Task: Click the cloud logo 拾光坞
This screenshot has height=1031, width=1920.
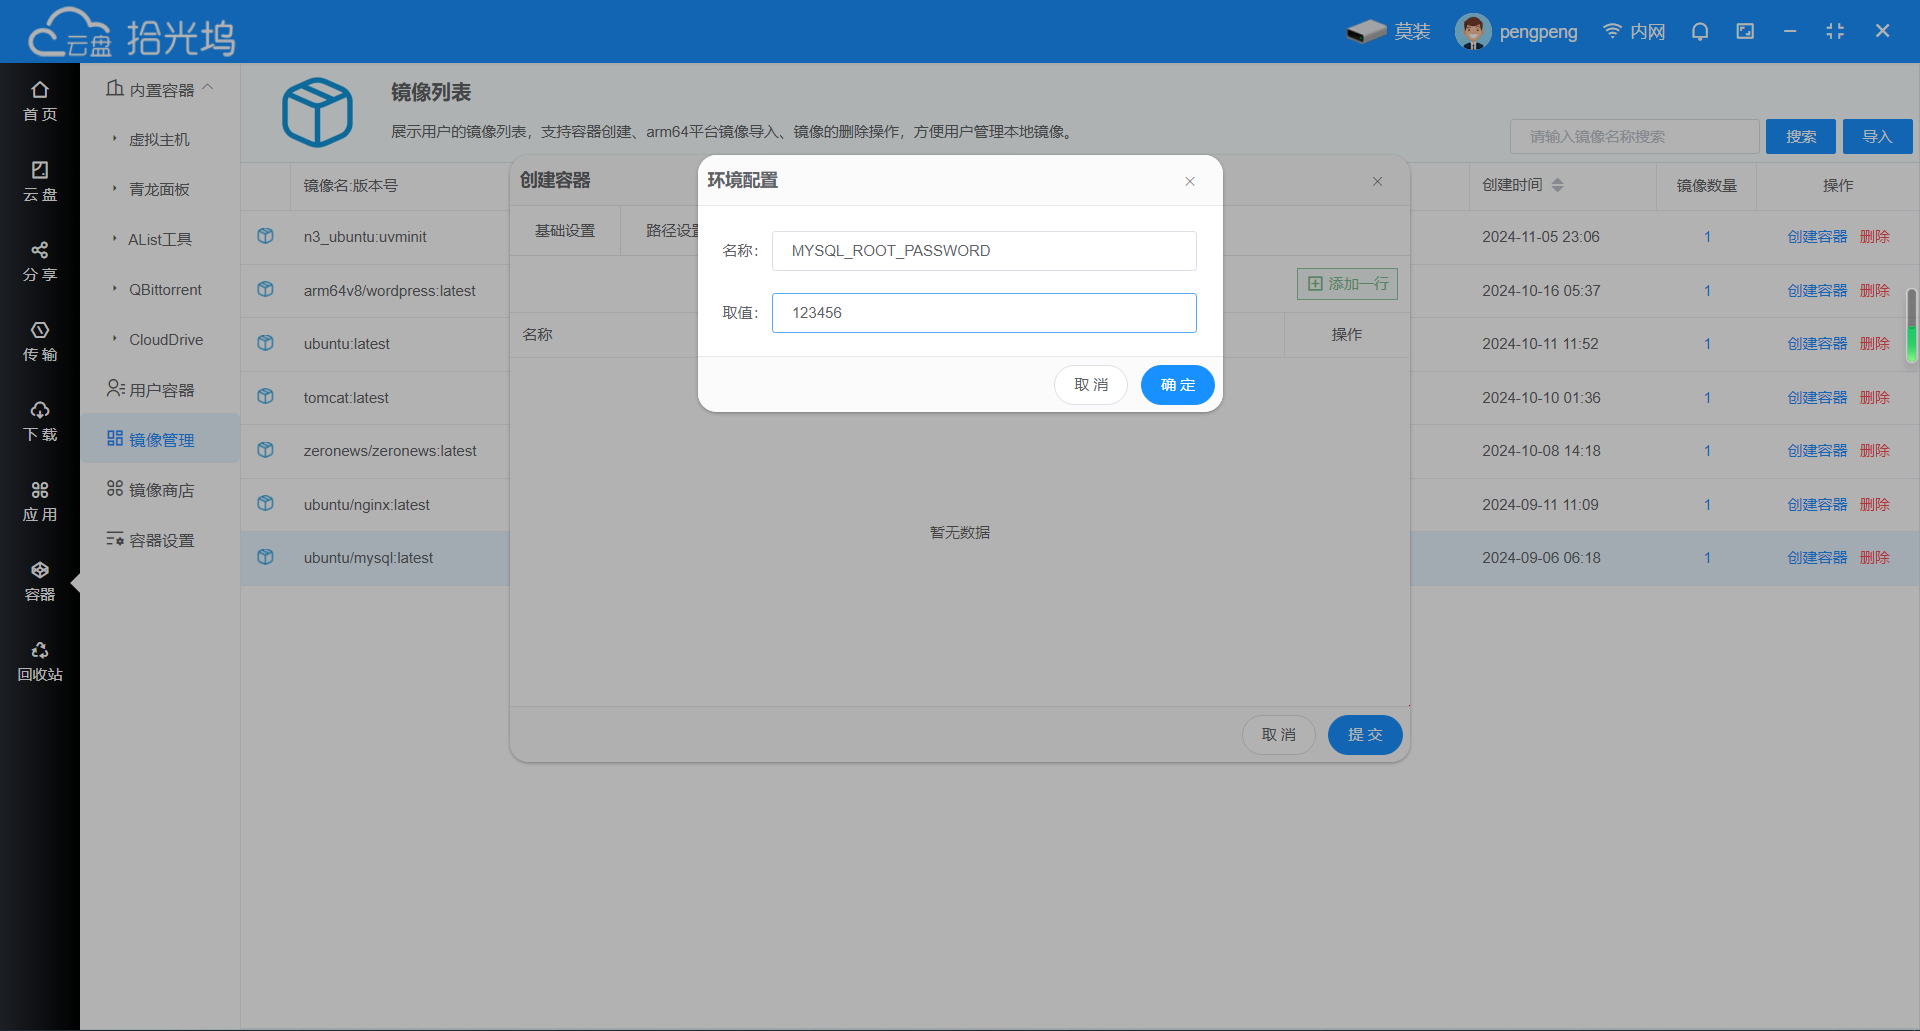Action: coord(130,34)
